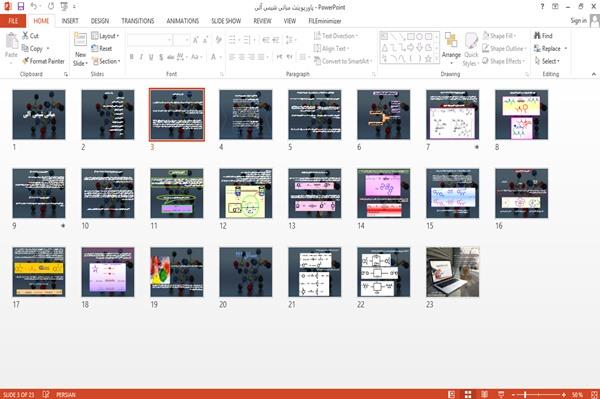This screenshot has height=399, width=600.
Task: Start Slide Show from status bar icon
Action: (x=501, y=394)
